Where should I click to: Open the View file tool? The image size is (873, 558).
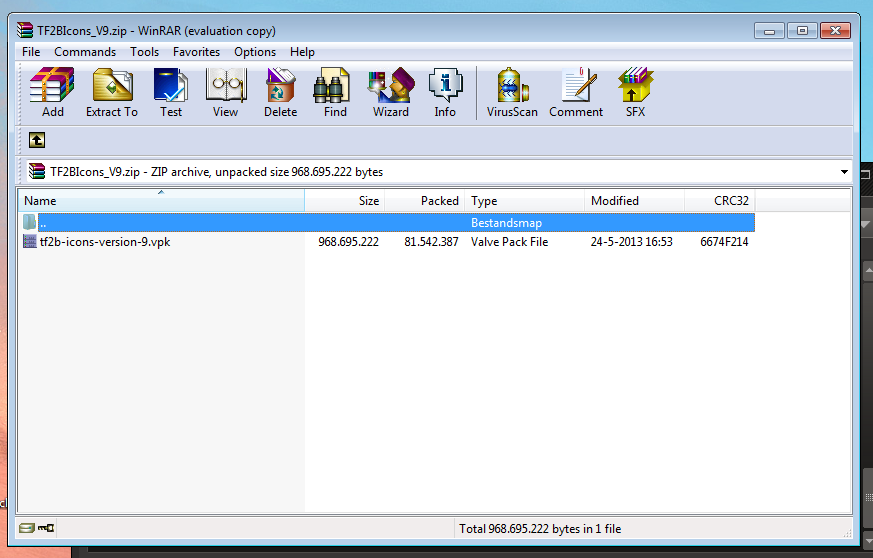coord(225,92)
